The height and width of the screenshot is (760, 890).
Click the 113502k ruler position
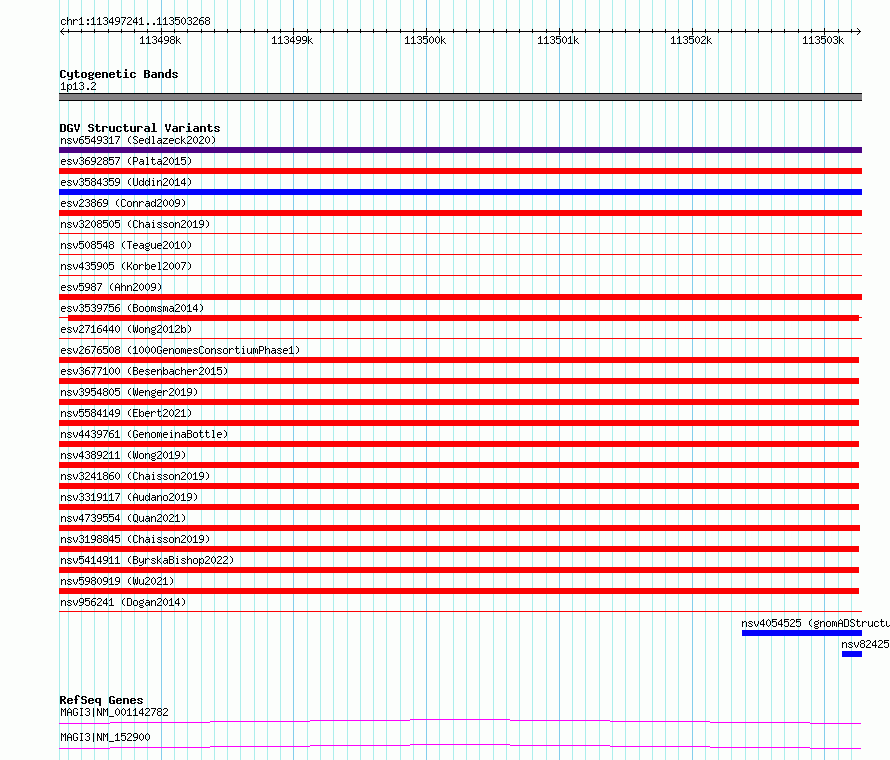coord(691,40)
